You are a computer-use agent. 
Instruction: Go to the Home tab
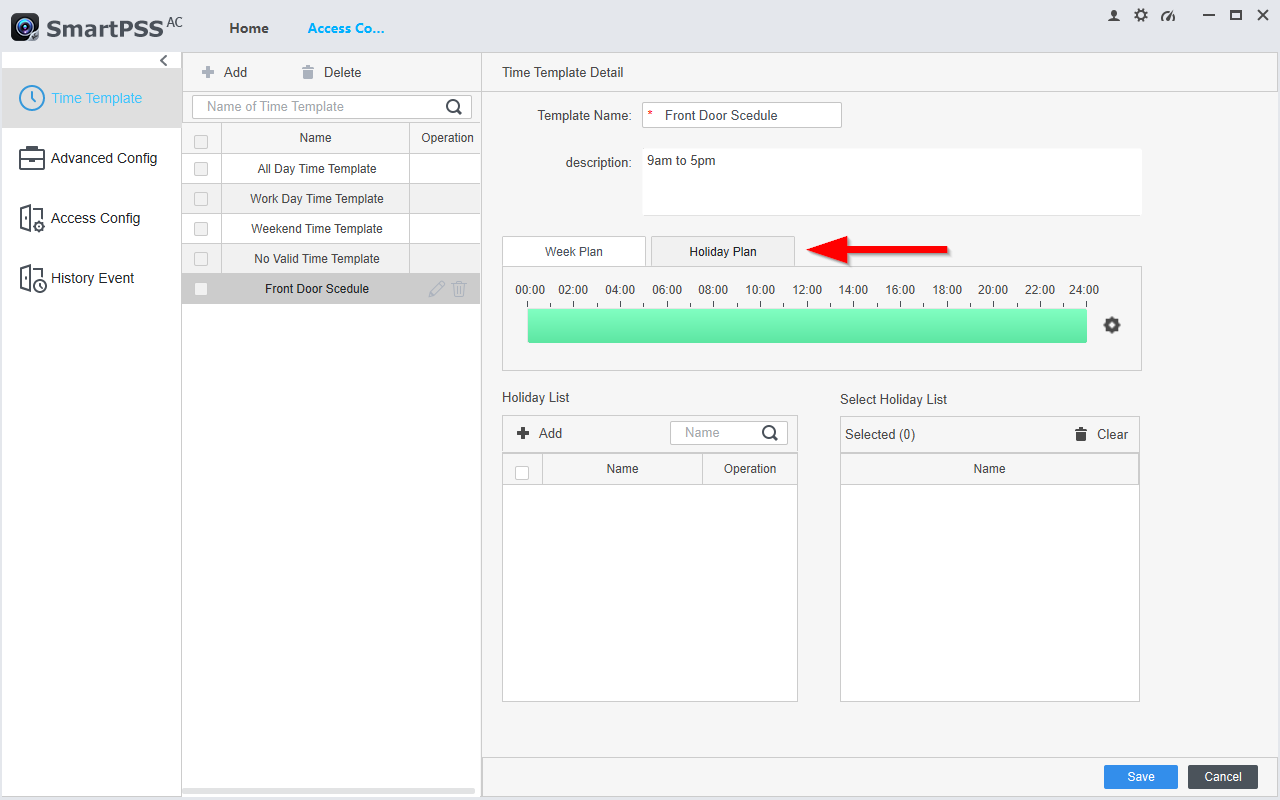[249, 28]
